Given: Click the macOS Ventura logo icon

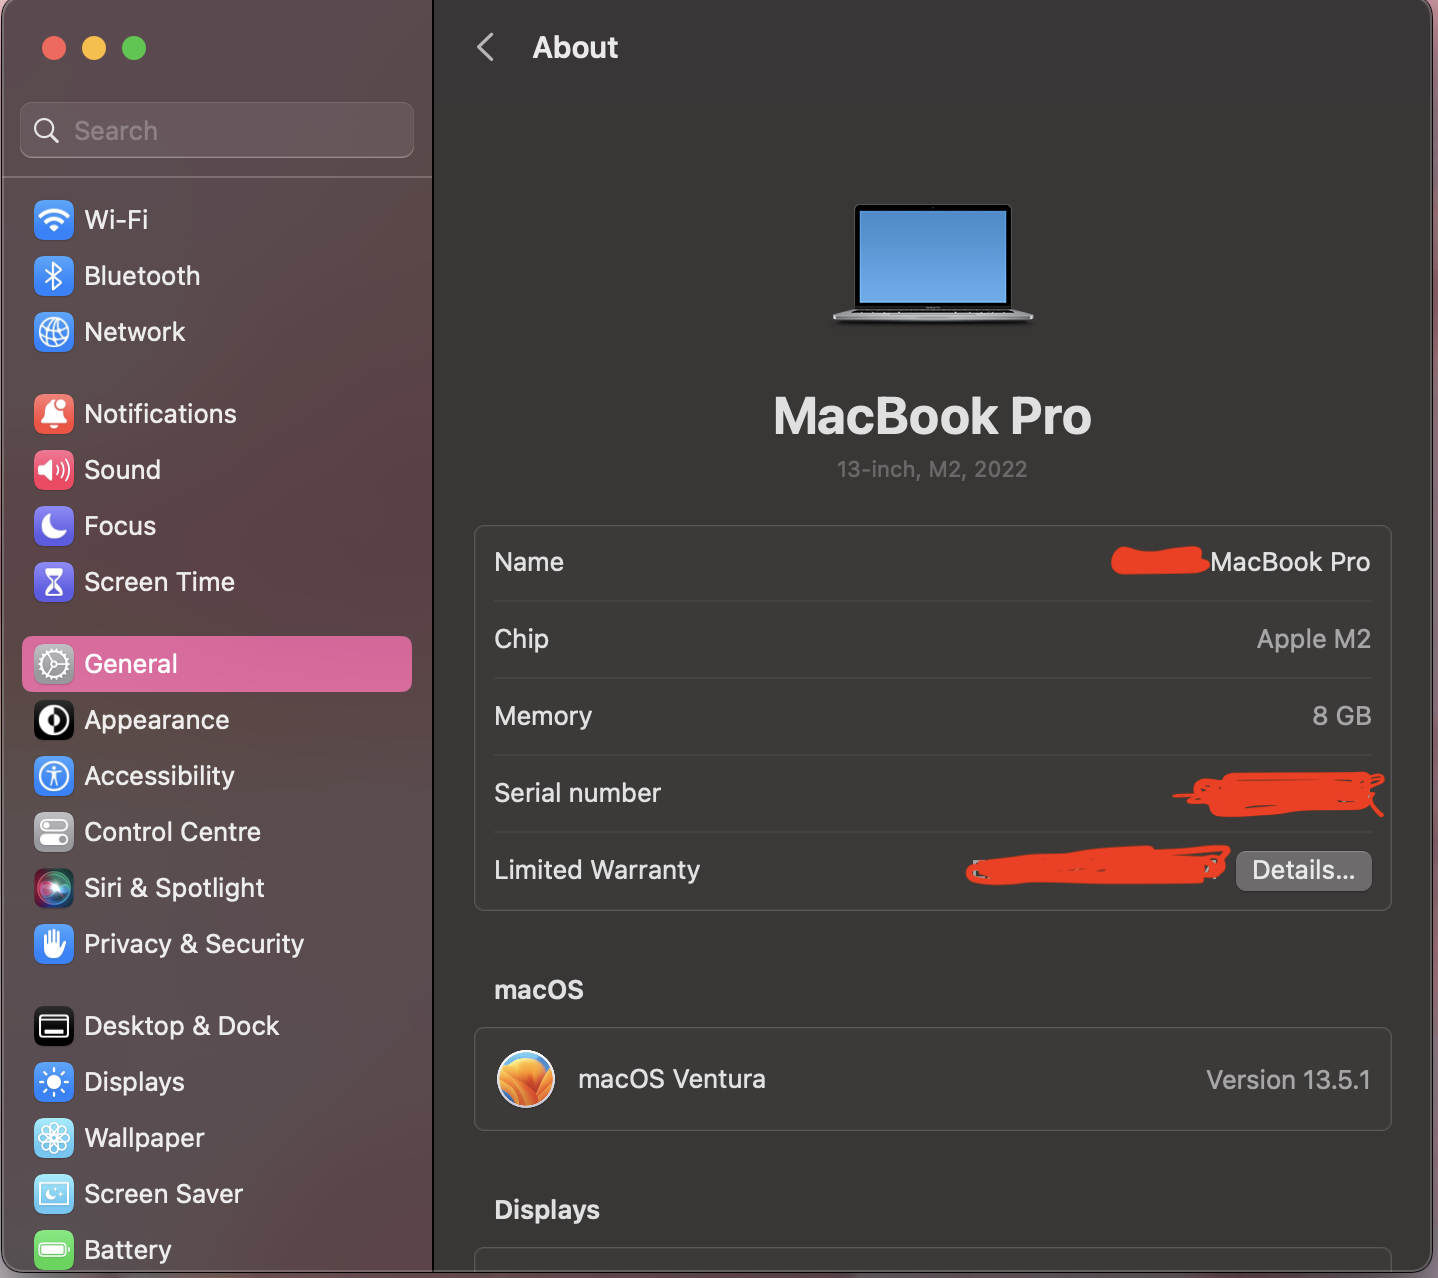Looking at the screenshot, I should pos(526,1079).
